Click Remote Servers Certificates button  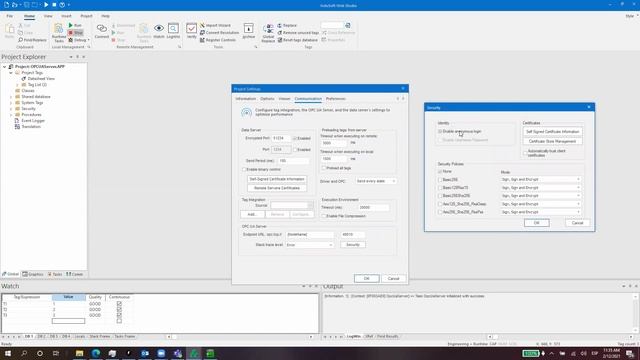[277, 188]
